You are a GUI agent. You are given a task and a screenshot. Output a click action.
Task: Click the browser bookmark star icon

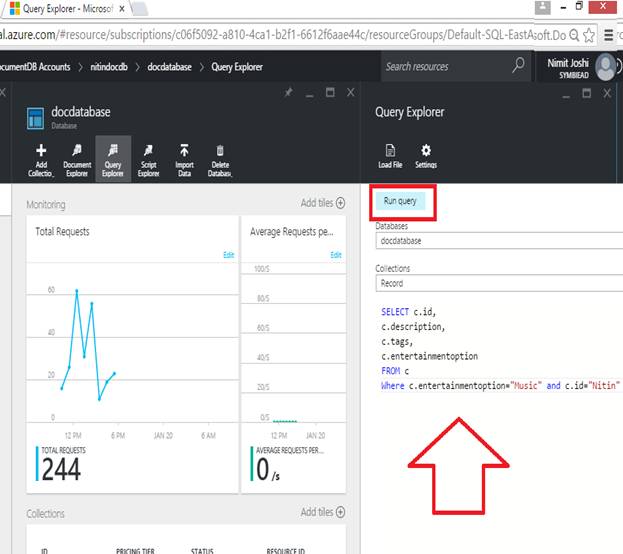point(589,35)
